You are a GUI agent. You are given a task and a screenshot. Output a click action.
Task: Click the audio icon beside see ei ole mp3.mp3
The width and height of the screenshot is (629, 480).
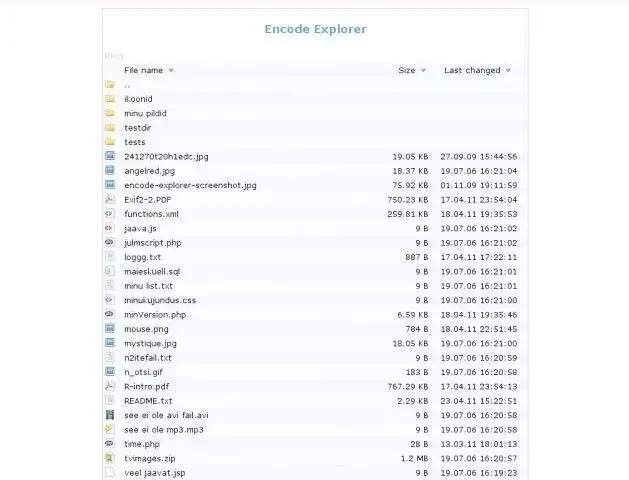110,429
